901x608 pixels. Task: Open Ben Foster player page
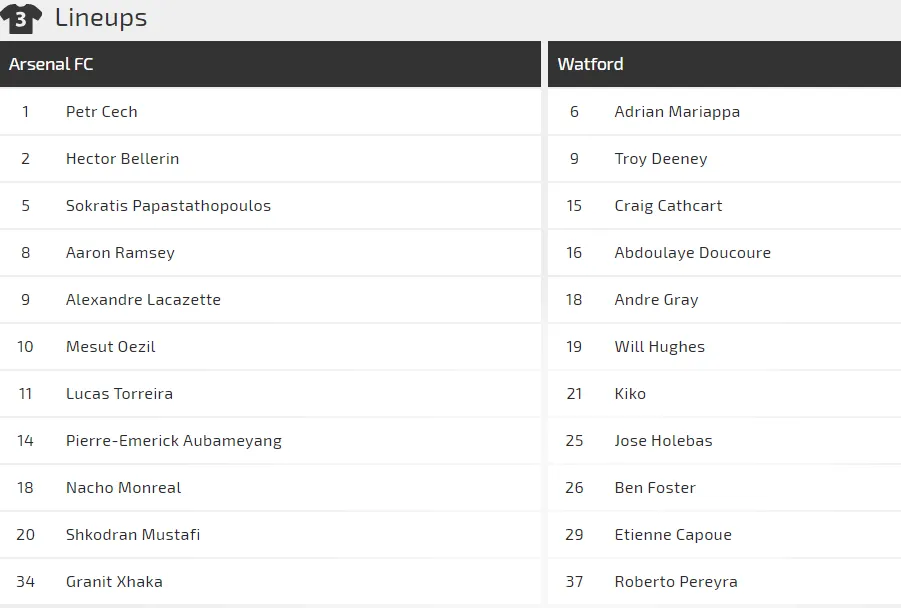tap(654, 488)
